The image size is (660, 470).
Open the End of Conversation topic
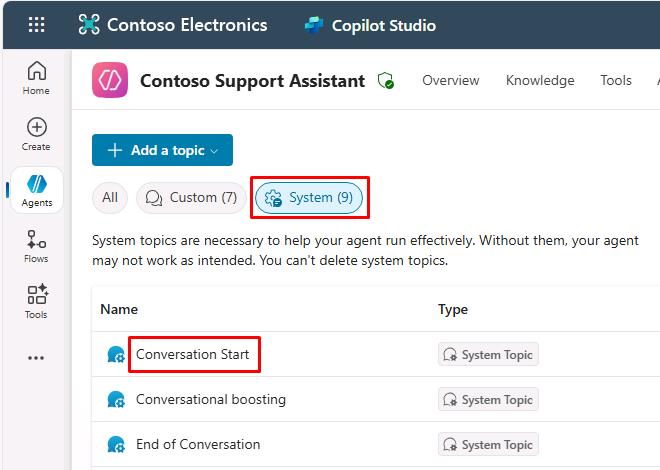pos(197,444)
